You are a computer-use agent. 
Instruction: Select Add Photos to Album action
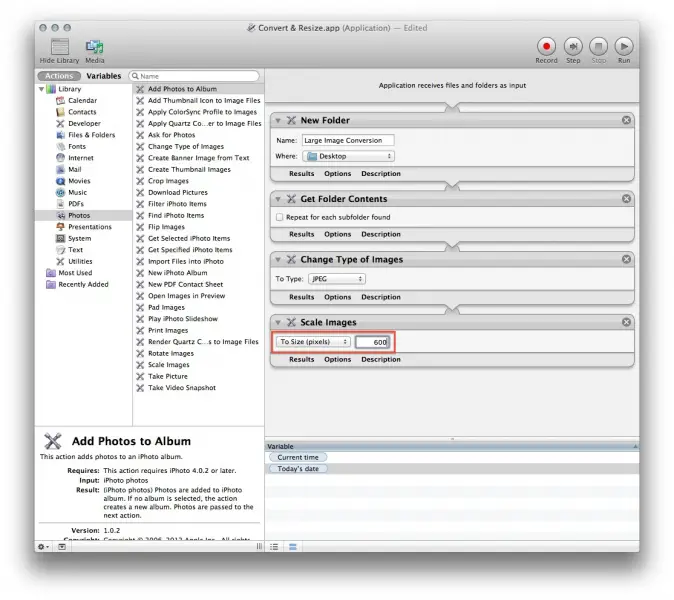199,89
